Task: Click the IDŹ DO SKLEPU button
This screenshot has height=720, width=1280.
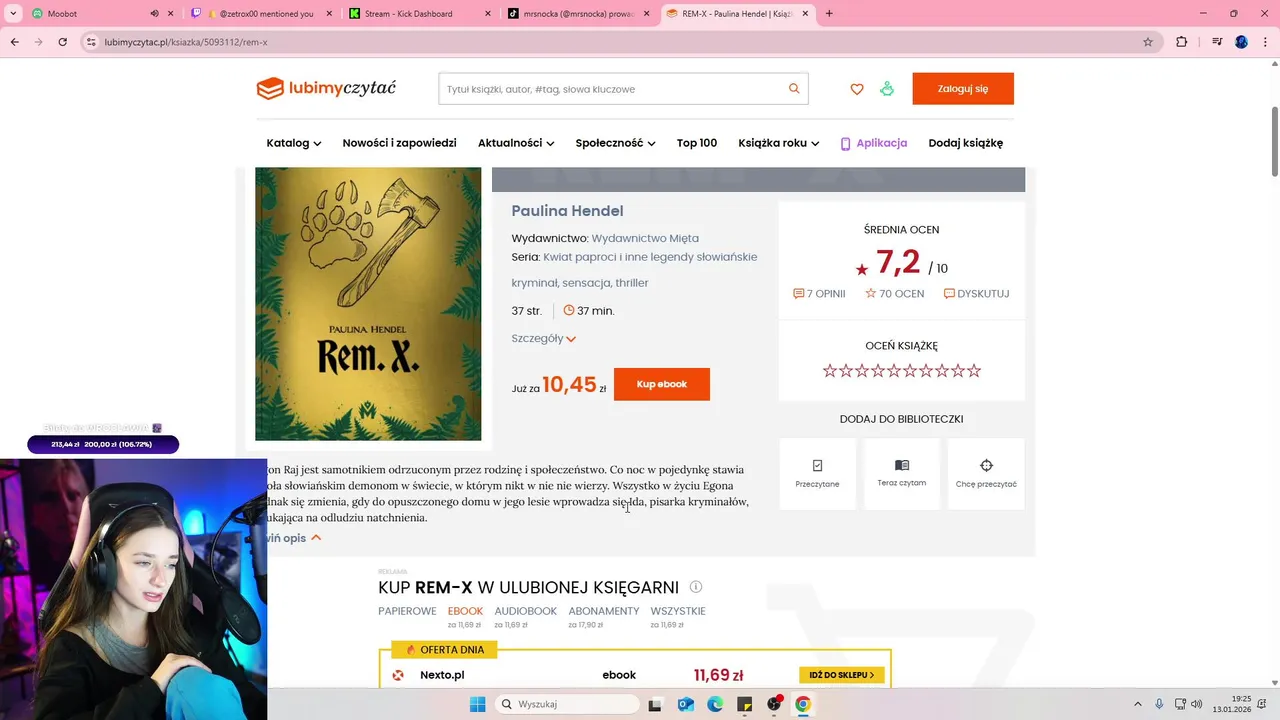Action: coord(842,675)
